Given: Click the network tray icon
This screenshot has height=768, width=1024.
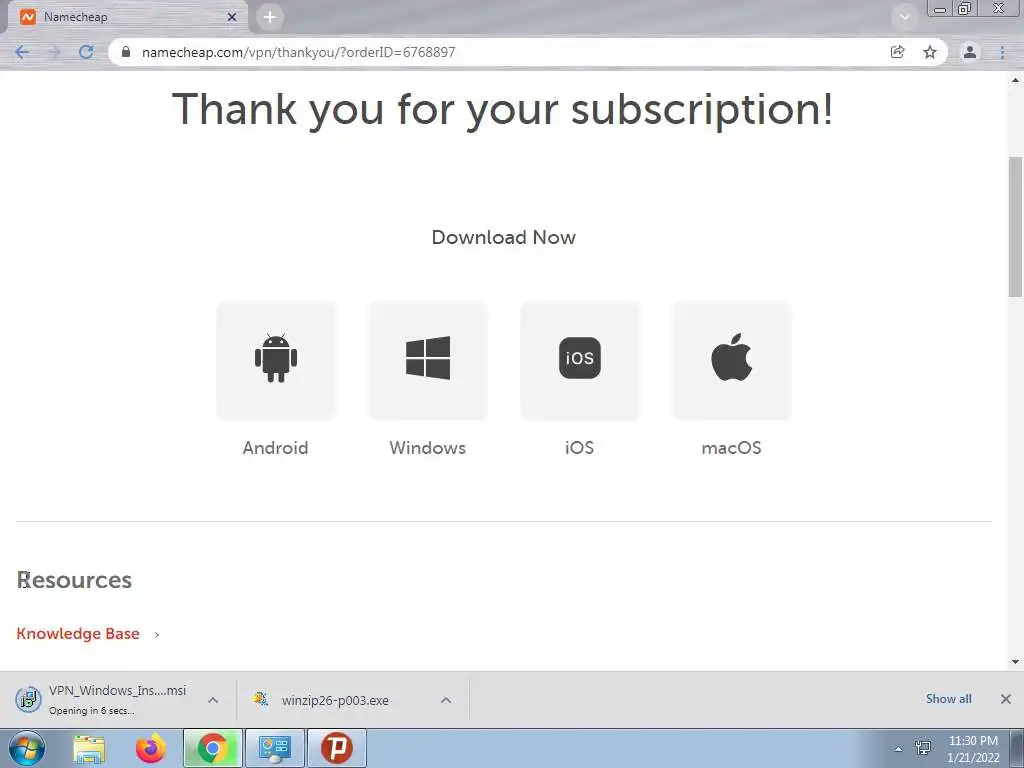Looking at the screenshot, I should 923,748.
